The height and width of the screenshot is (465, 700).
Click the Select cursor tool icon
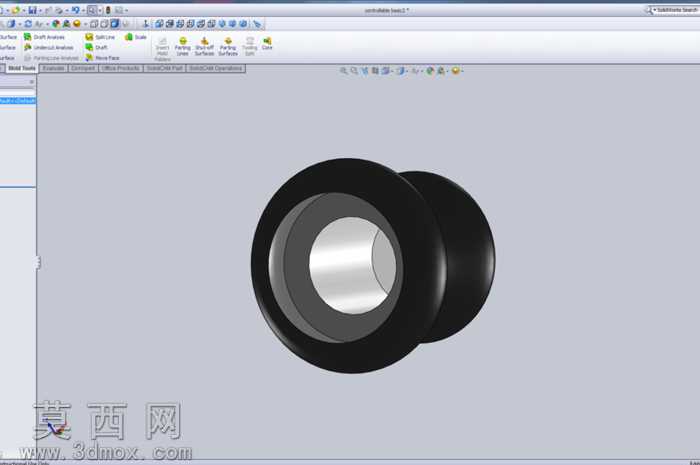coord(92,10)
